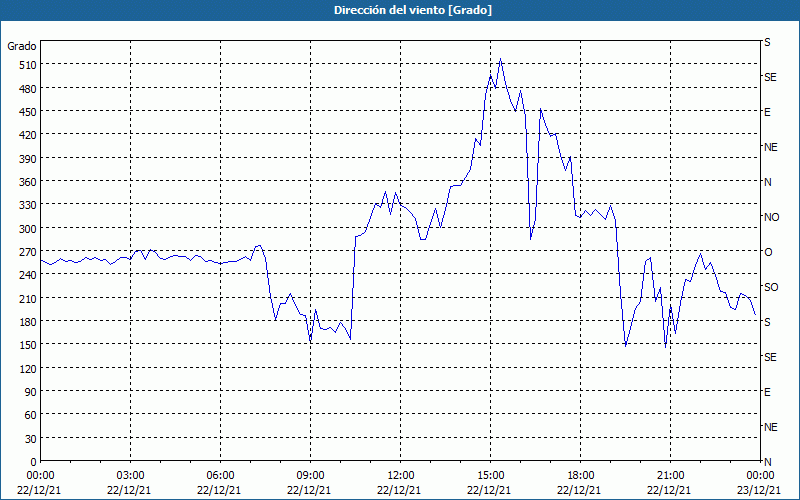Click the "06:00" time label
The image size is (800, 500).
(220, 476)
